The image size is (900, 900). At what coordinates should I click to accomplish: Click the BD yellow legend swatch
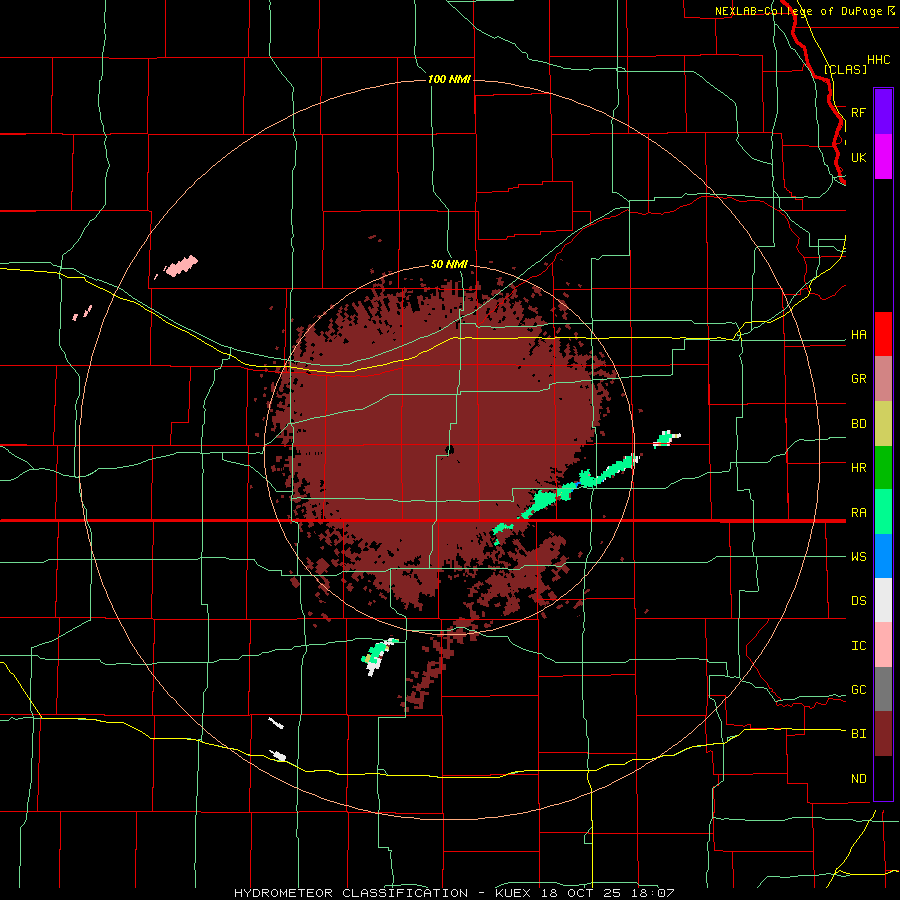click(883, 424)
